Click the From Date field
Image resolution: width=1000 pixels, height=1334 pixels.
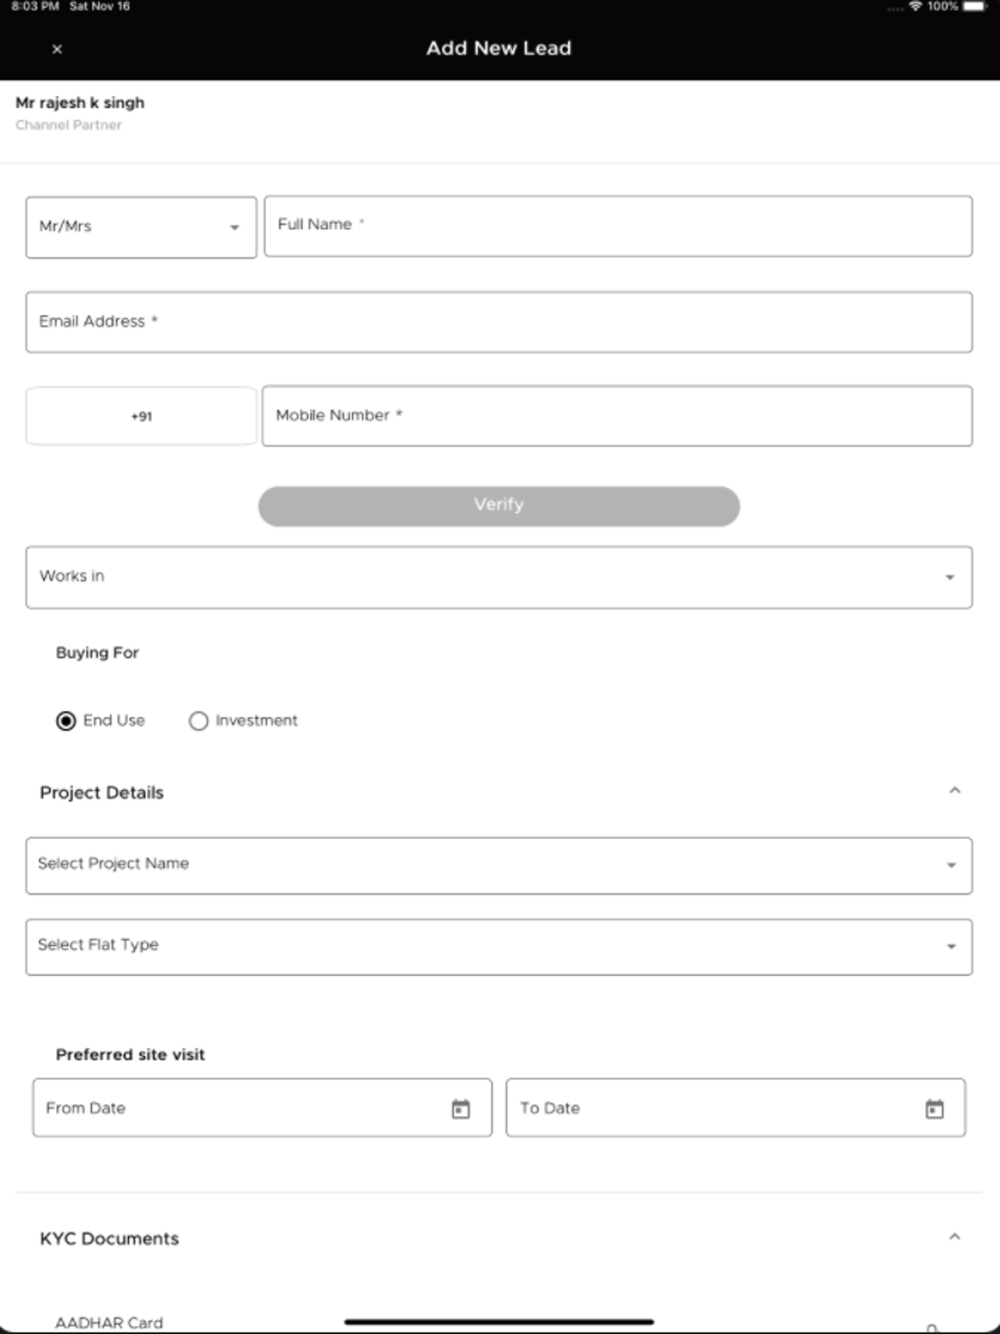[262, 1108]
